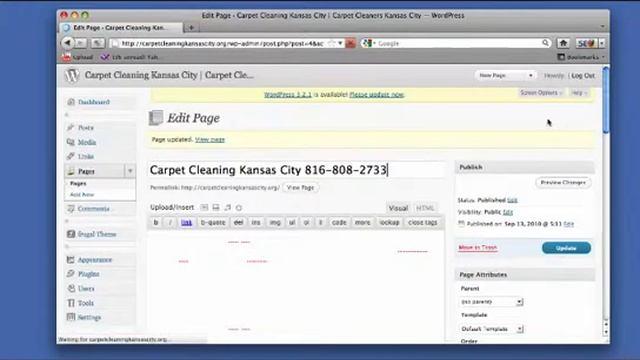The image size is (640, 360).
Task: Click the browser Back arrow button
Action: [67, 43]
